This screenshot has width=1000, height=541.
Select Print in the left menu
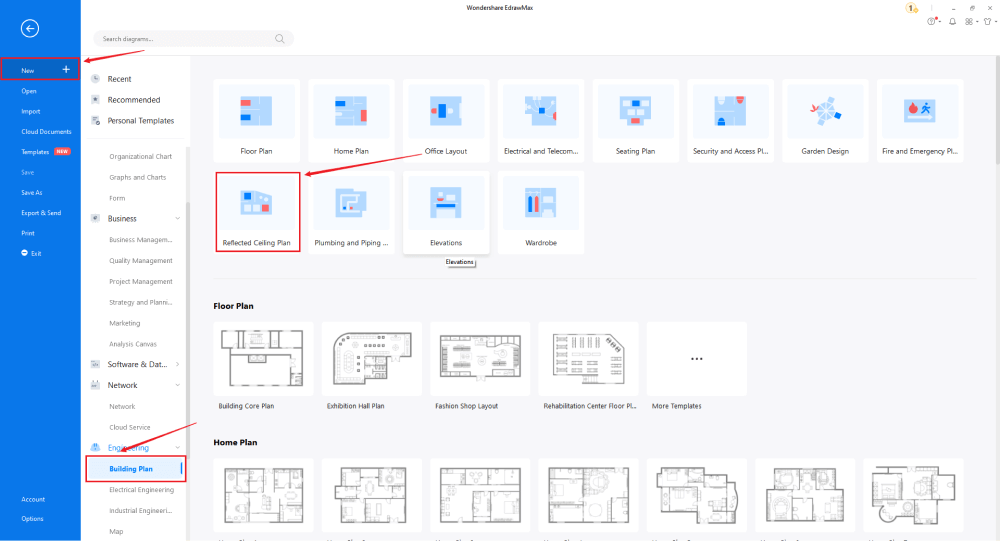28,233
